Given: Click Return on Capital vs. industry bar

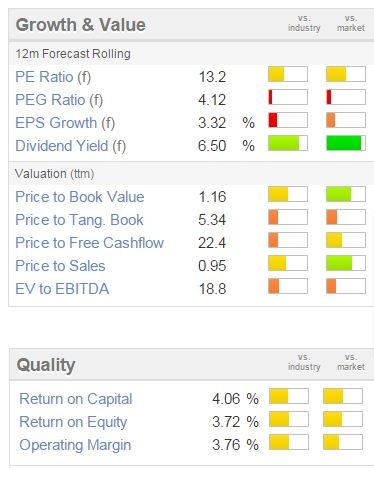Looking at the screenshot, I should pyautogui.click(x=289, y=396).
